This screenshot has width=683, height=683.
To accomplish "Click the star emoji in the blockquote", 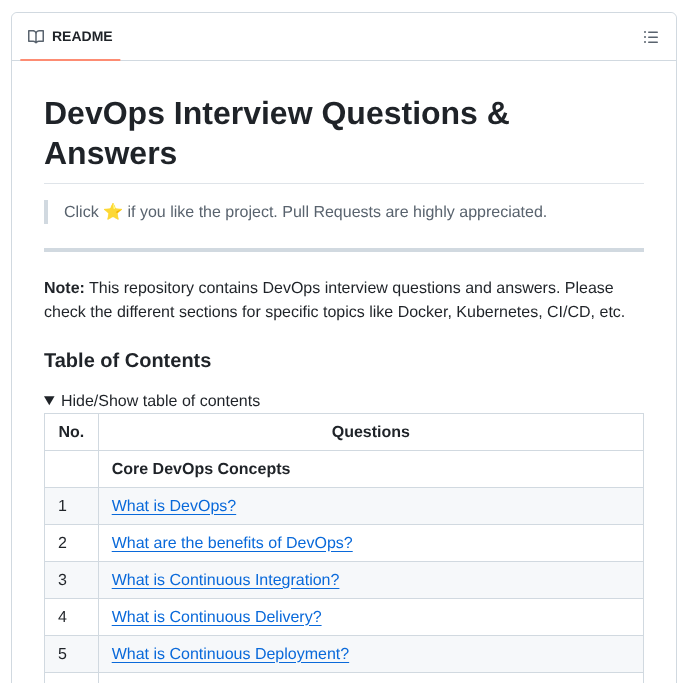I will pos(113,212).
